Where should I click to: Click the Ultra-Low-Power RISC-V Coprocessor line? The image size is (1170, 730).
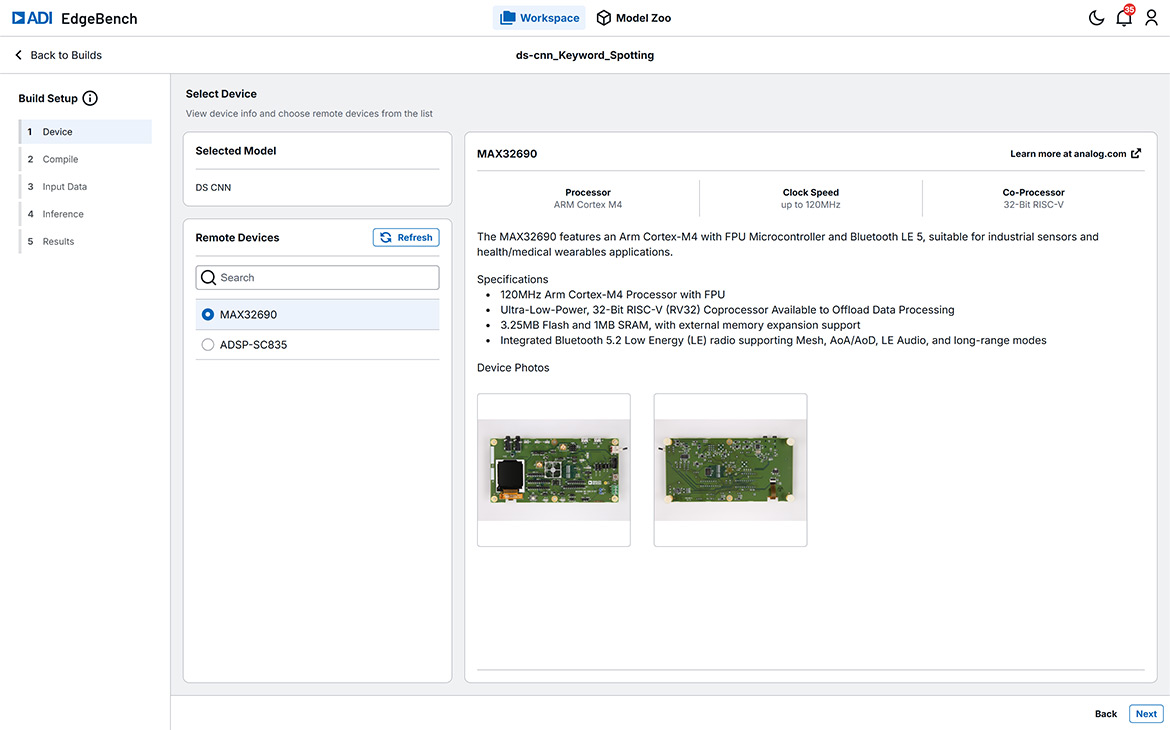point(728,310)
